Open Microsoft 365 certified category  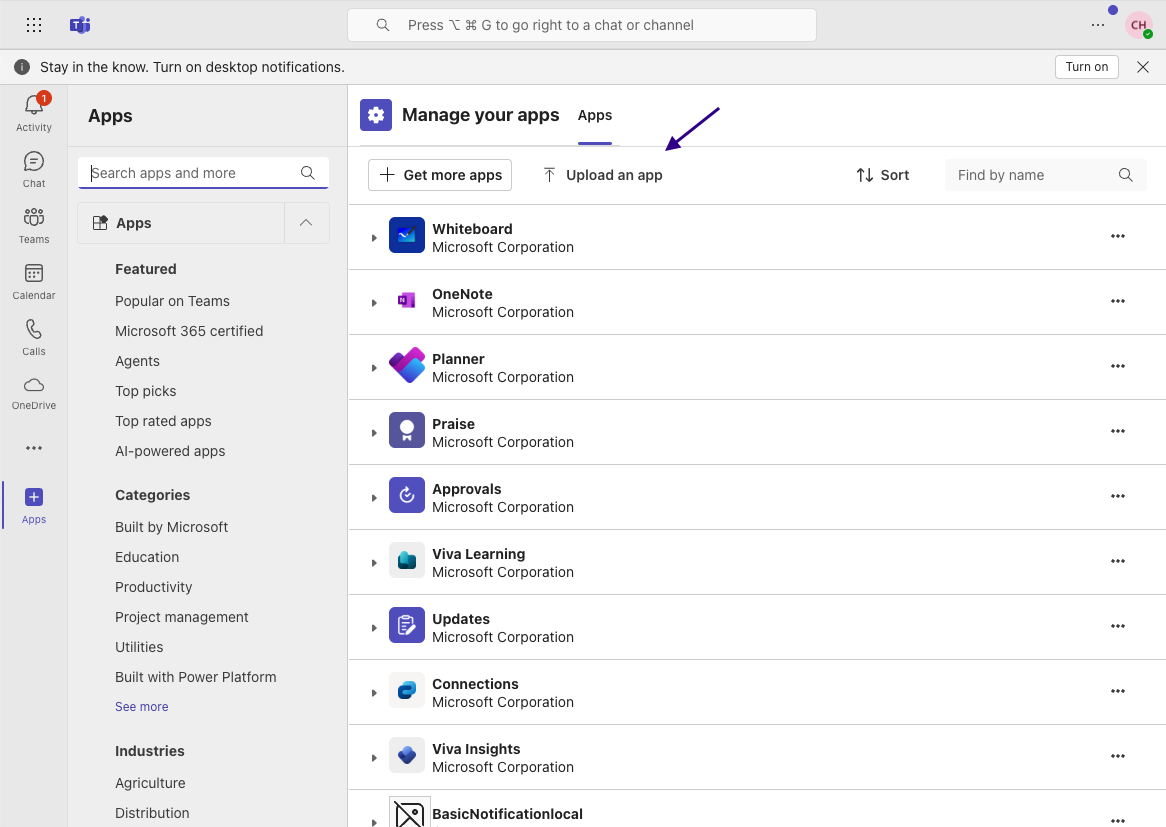point(189,331)
